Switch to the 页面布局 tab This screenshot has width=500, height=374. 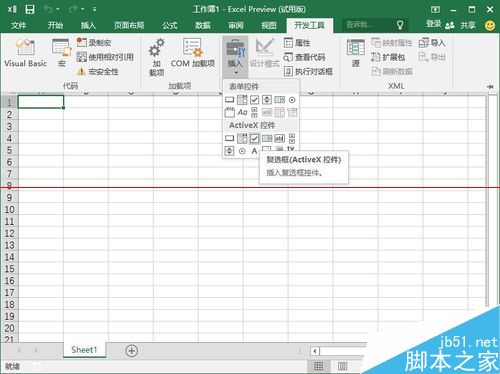tap(129, 25)
